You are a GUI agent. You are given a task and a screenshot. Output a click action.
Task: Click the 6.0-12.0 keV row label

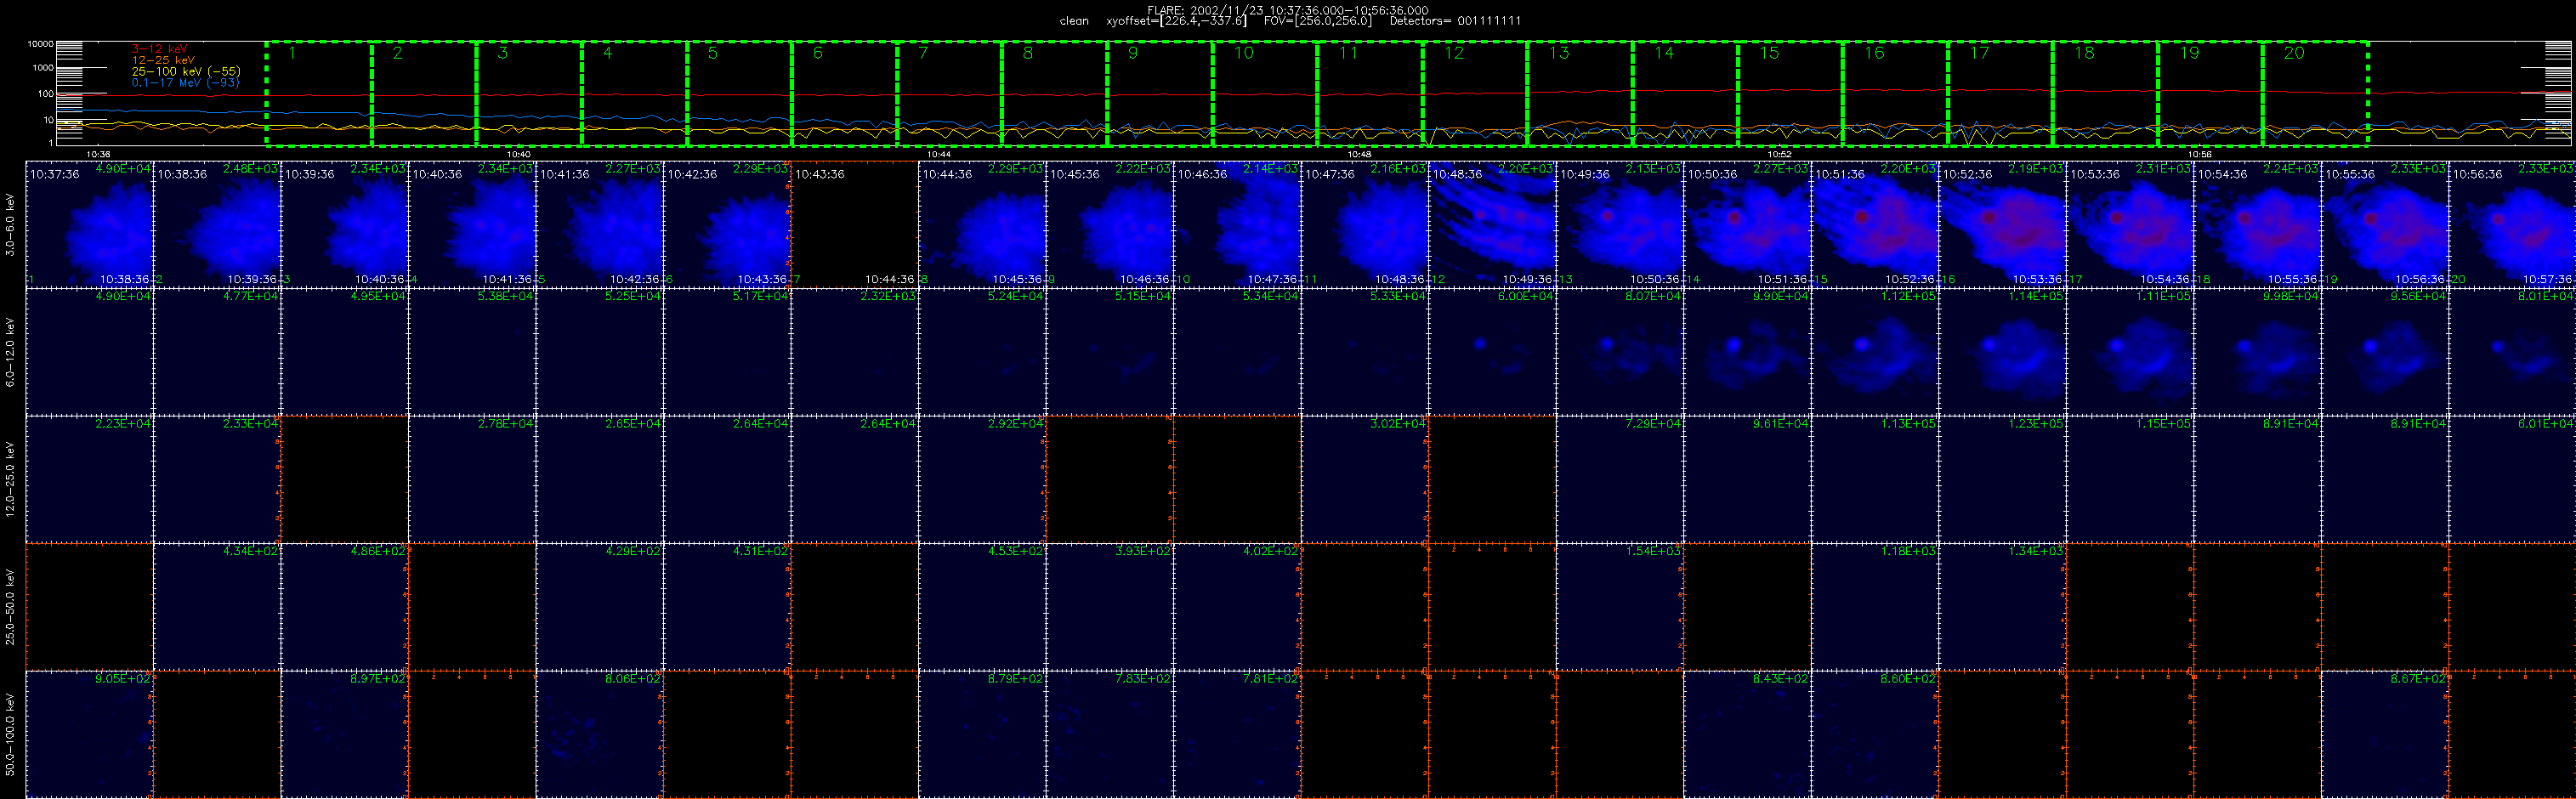click(10, 352)
